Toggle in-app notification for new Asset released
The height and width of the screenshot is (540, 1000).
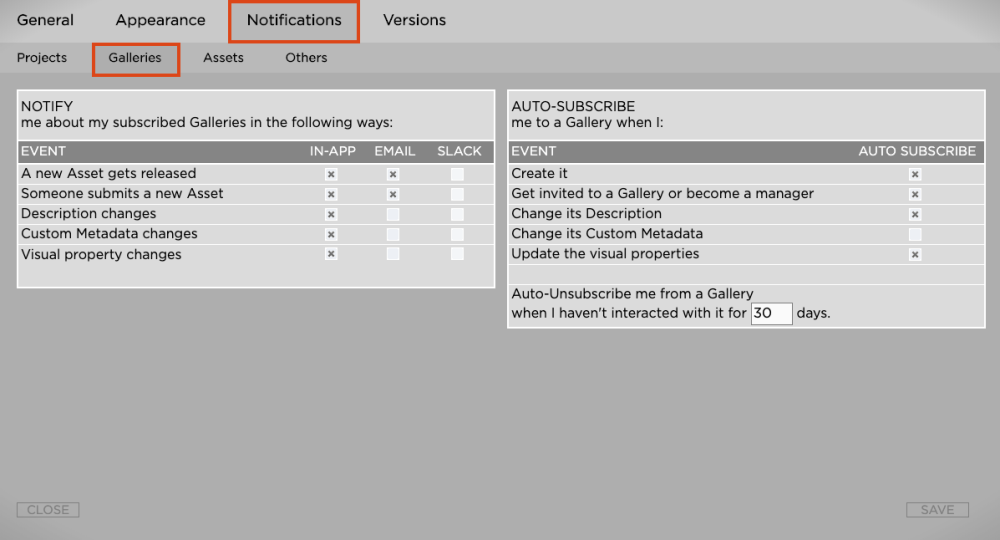331,174
